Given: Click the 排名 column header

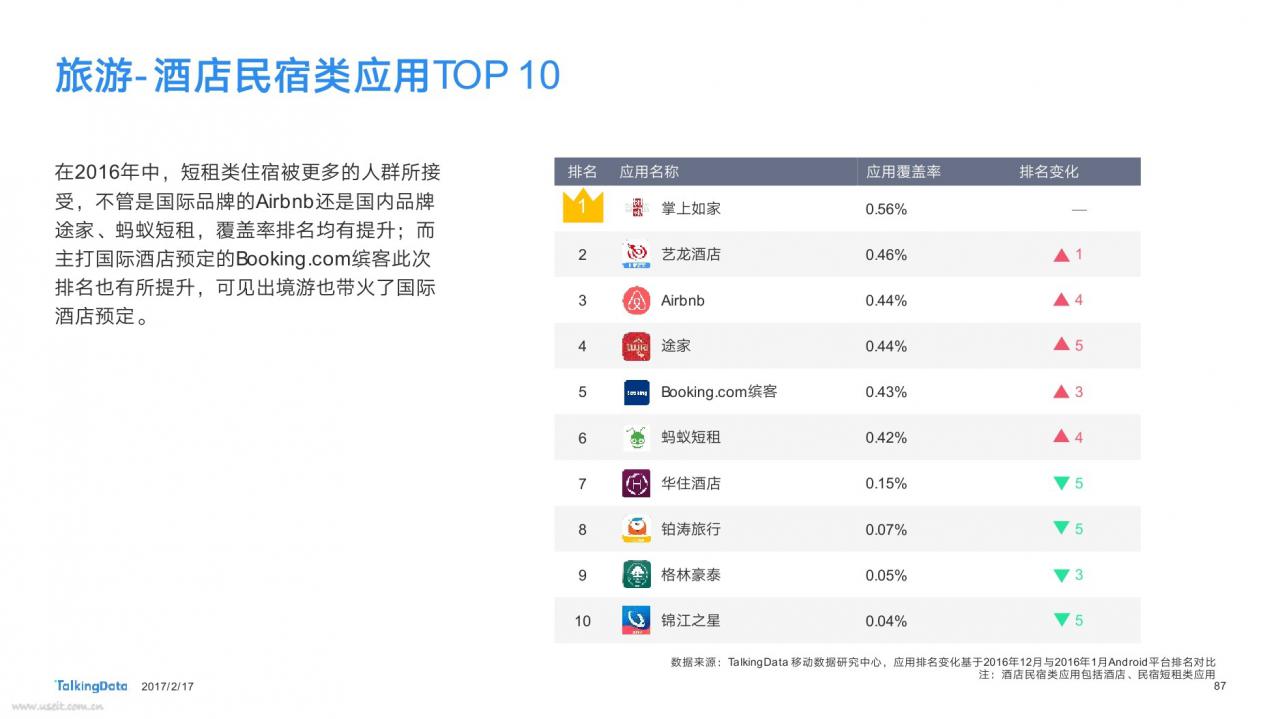Looking at the screenshot, I should coord(582,172).
